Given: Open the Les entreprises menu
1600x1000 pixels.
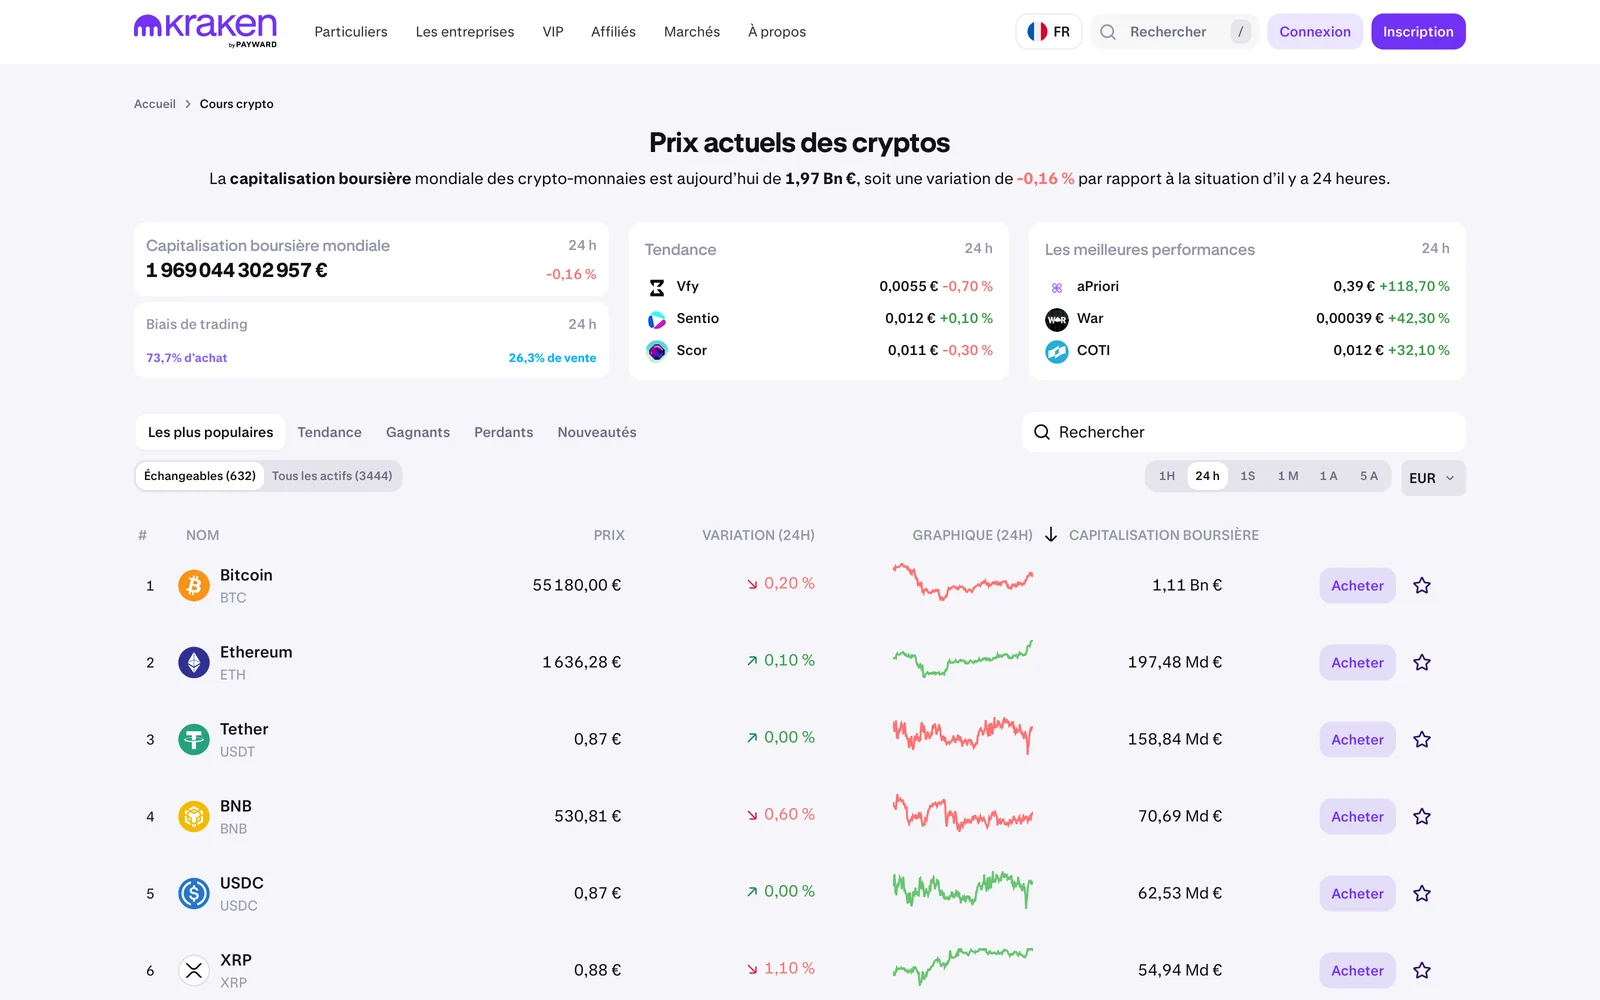Looking at the screenshot, I should click(465, 32).
